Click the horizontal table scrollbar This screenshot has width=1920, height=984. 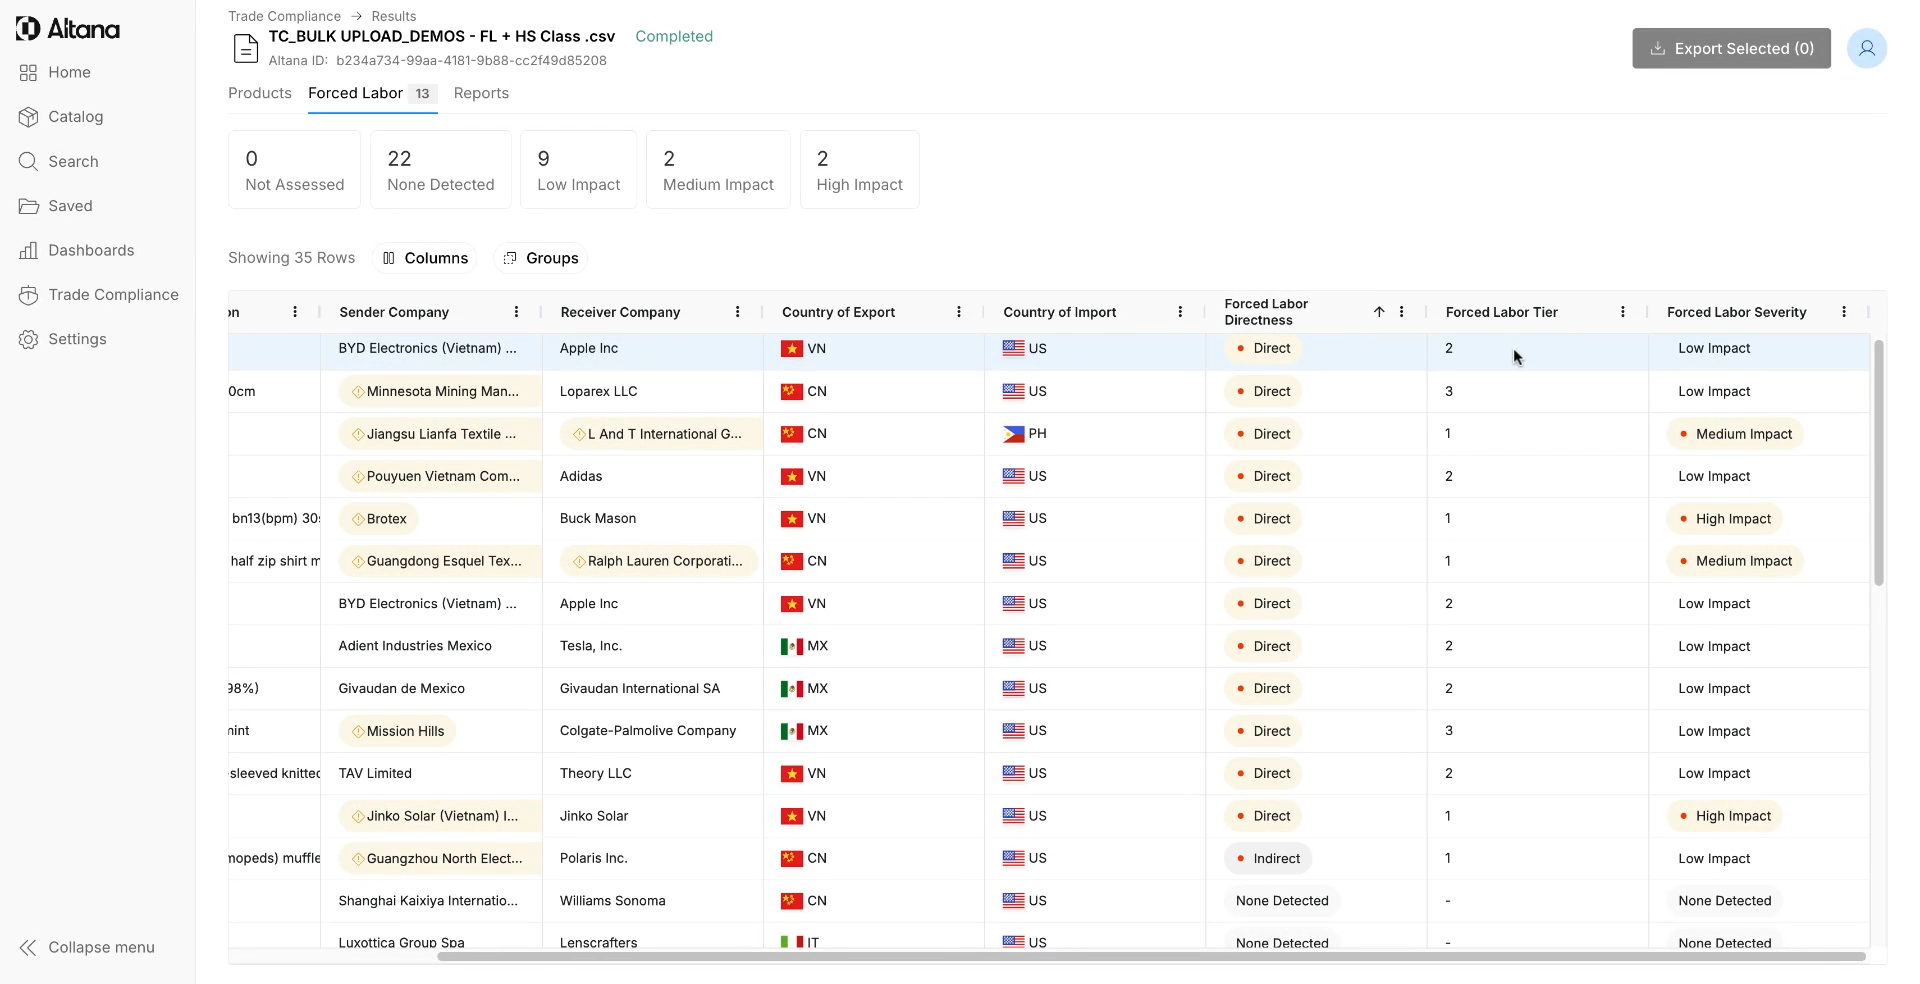coord(1150,957)
